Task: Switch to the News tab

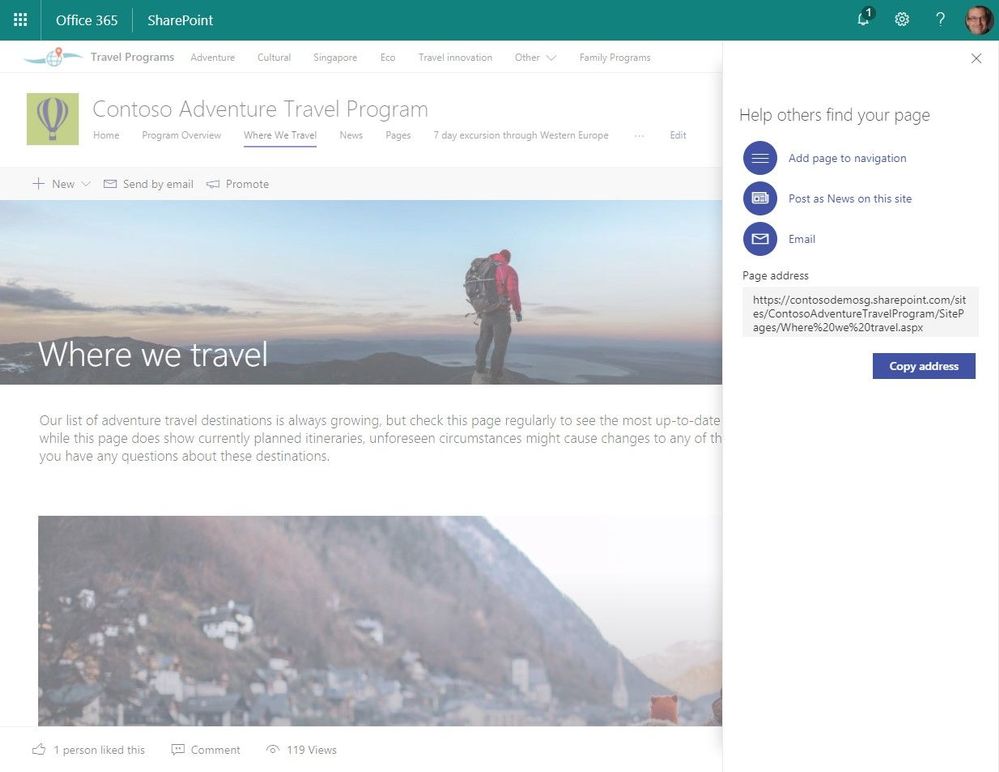Action: (x=350, y=135)
